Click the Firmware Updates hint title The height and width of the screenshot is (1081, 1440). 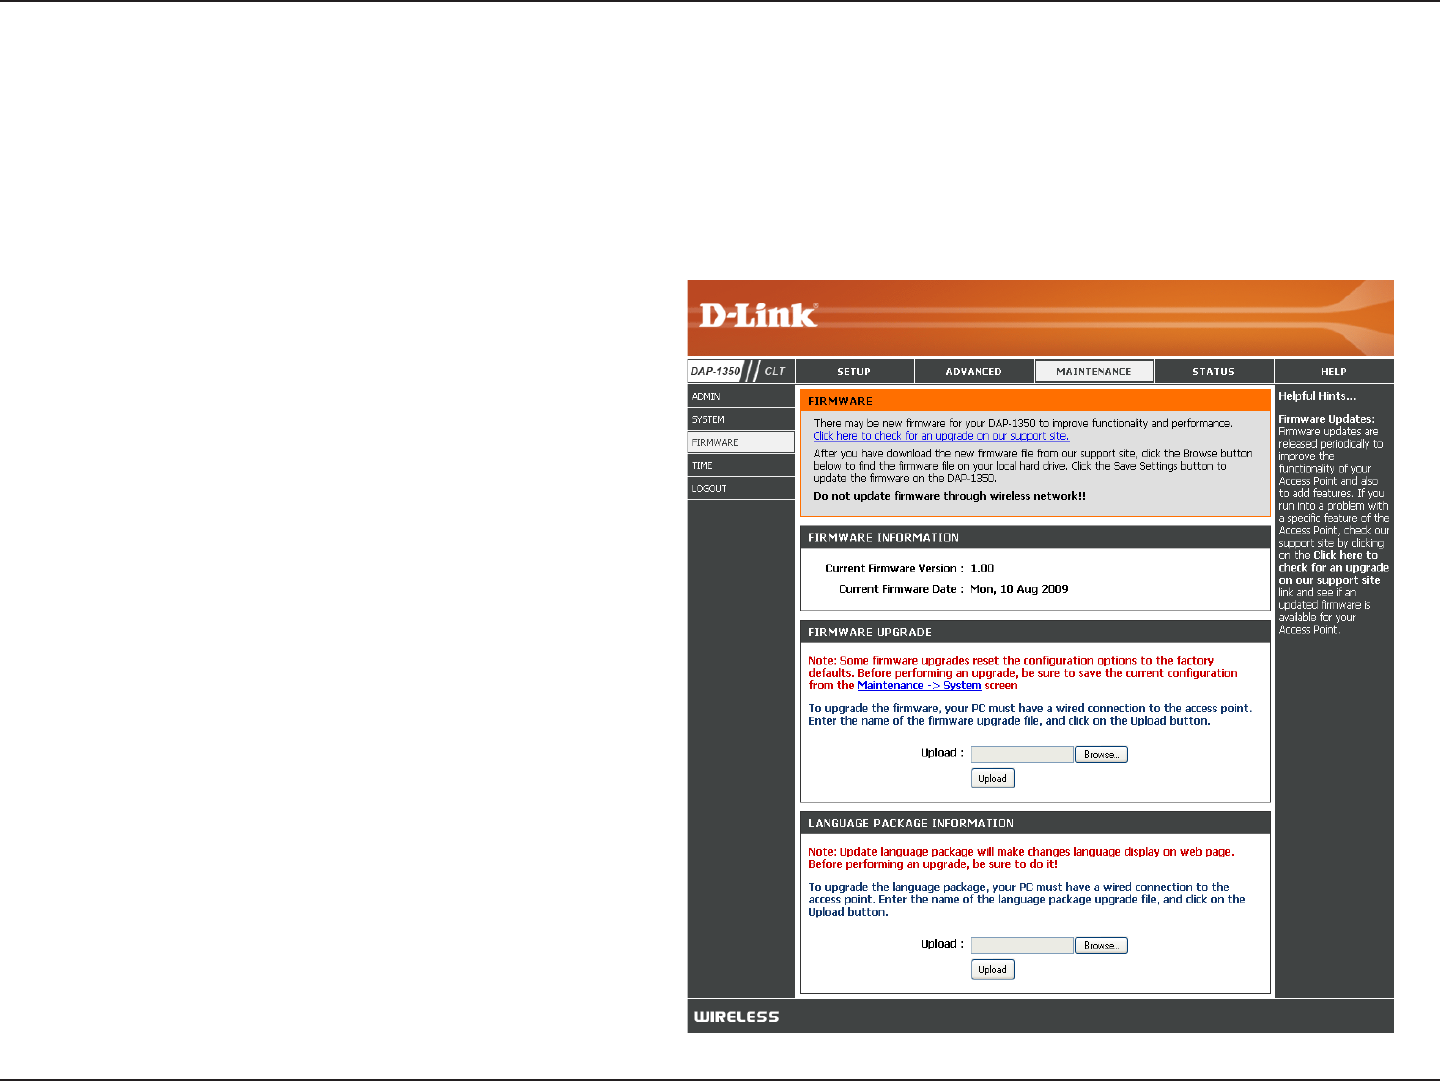coord(1326,419)
